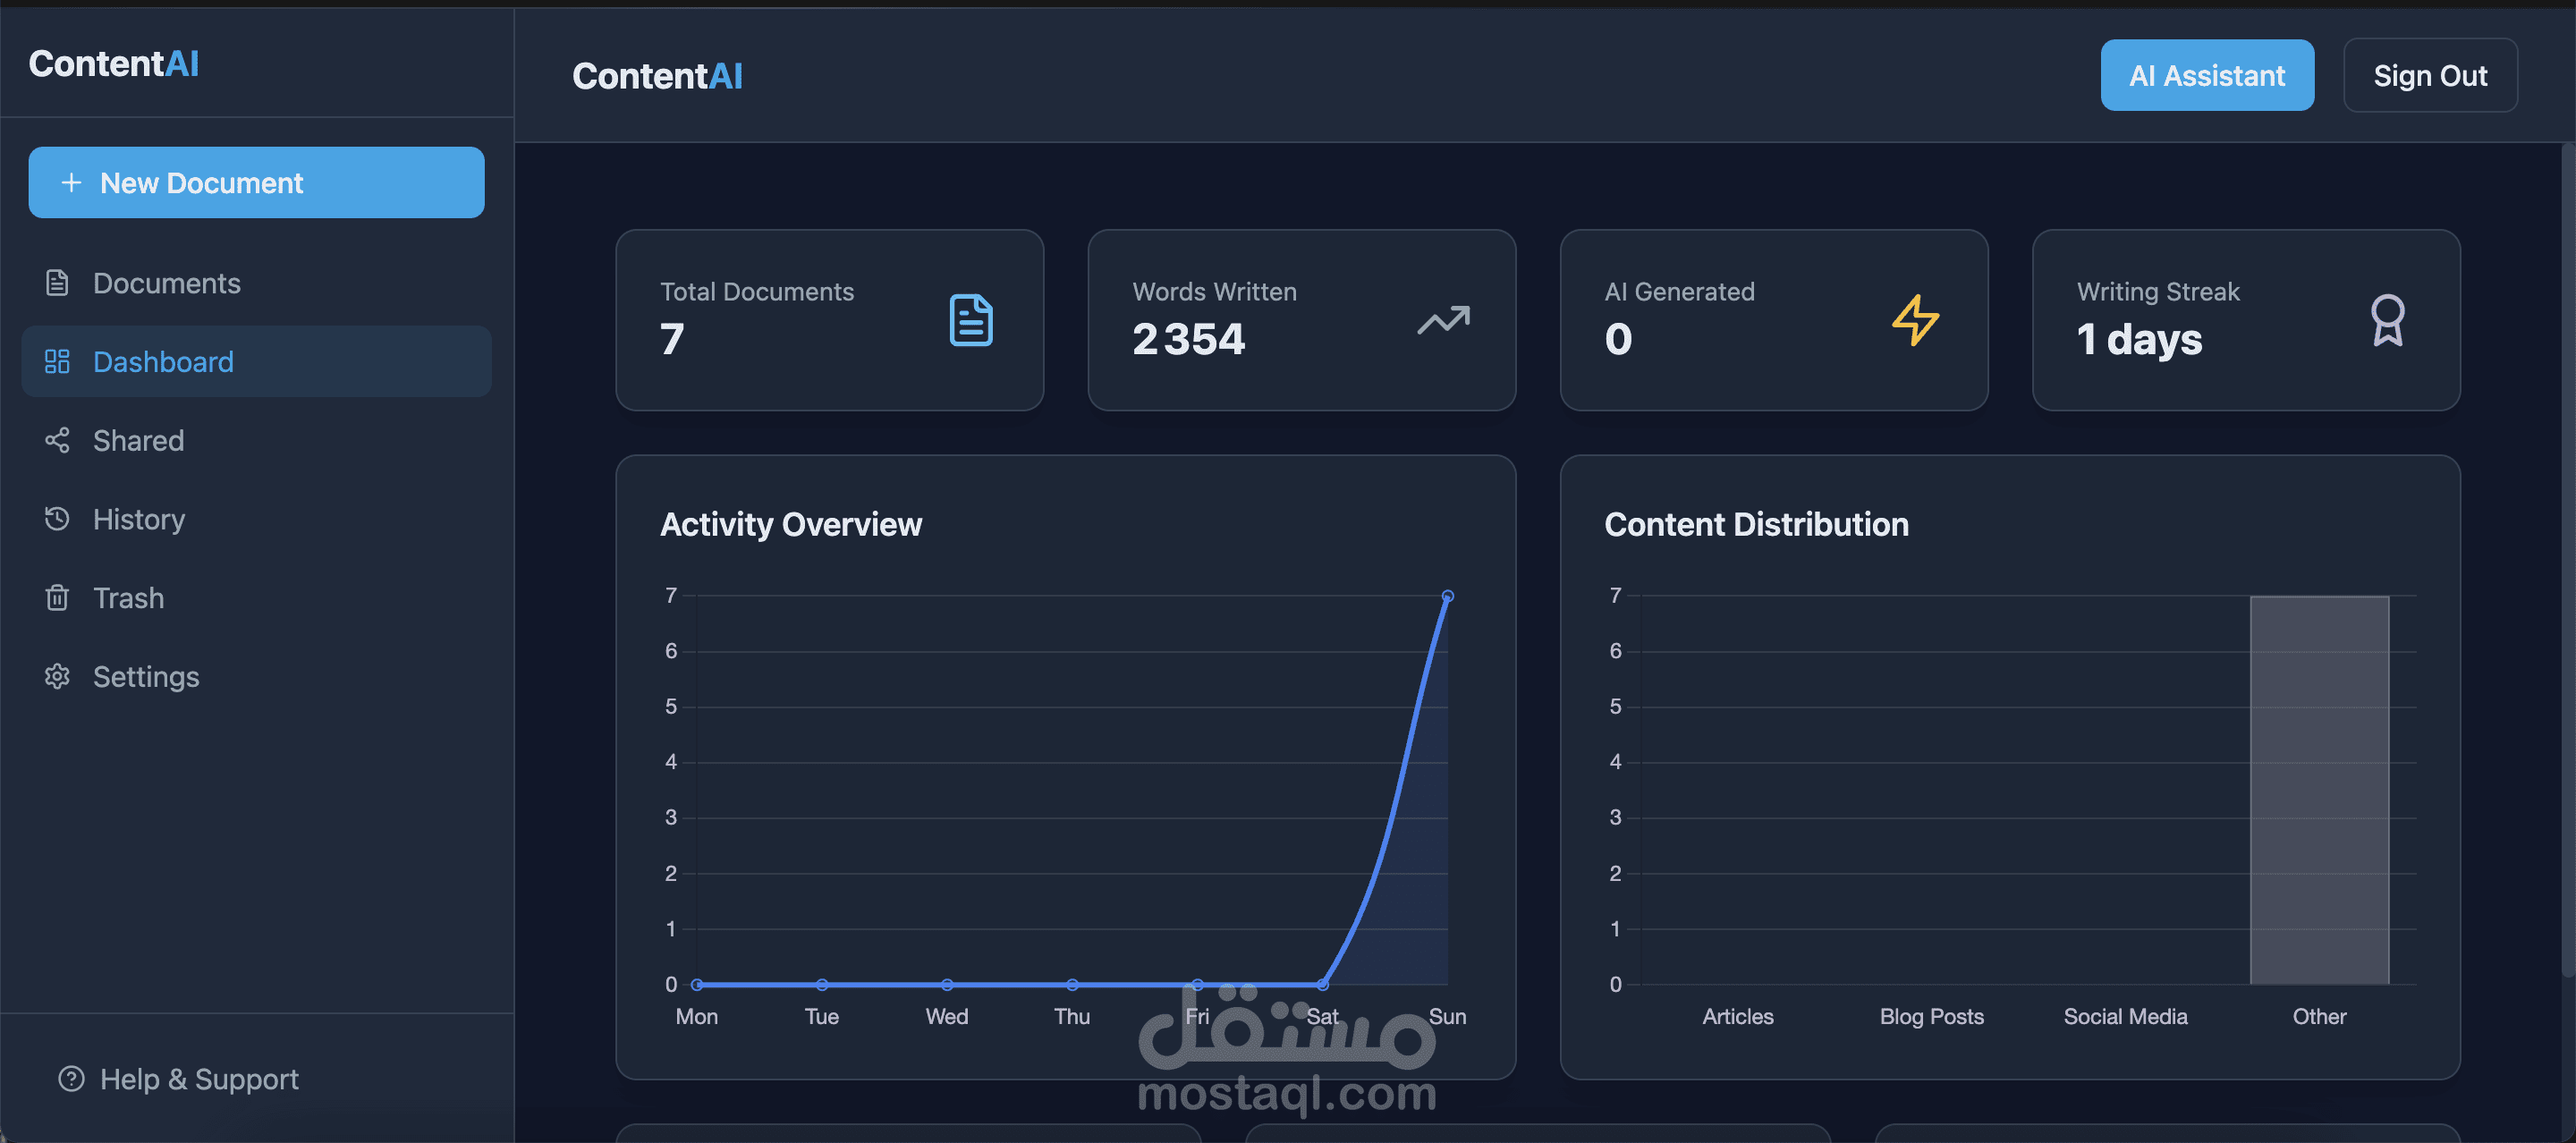Click the Blog Posts axis label

(1932, 1016)
